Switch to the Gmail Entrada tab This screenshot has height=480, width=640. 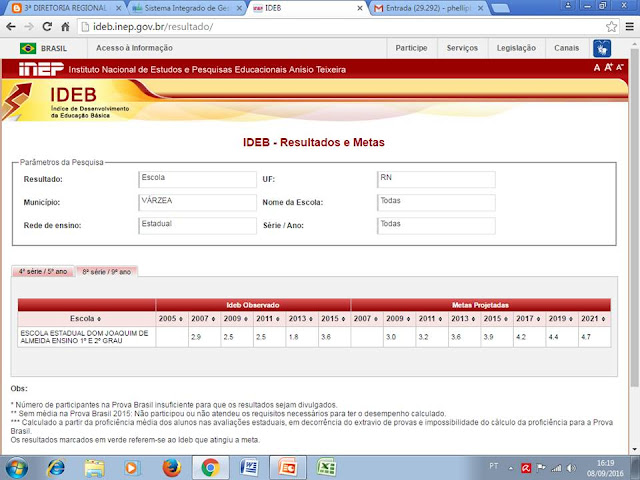[428, 8]
